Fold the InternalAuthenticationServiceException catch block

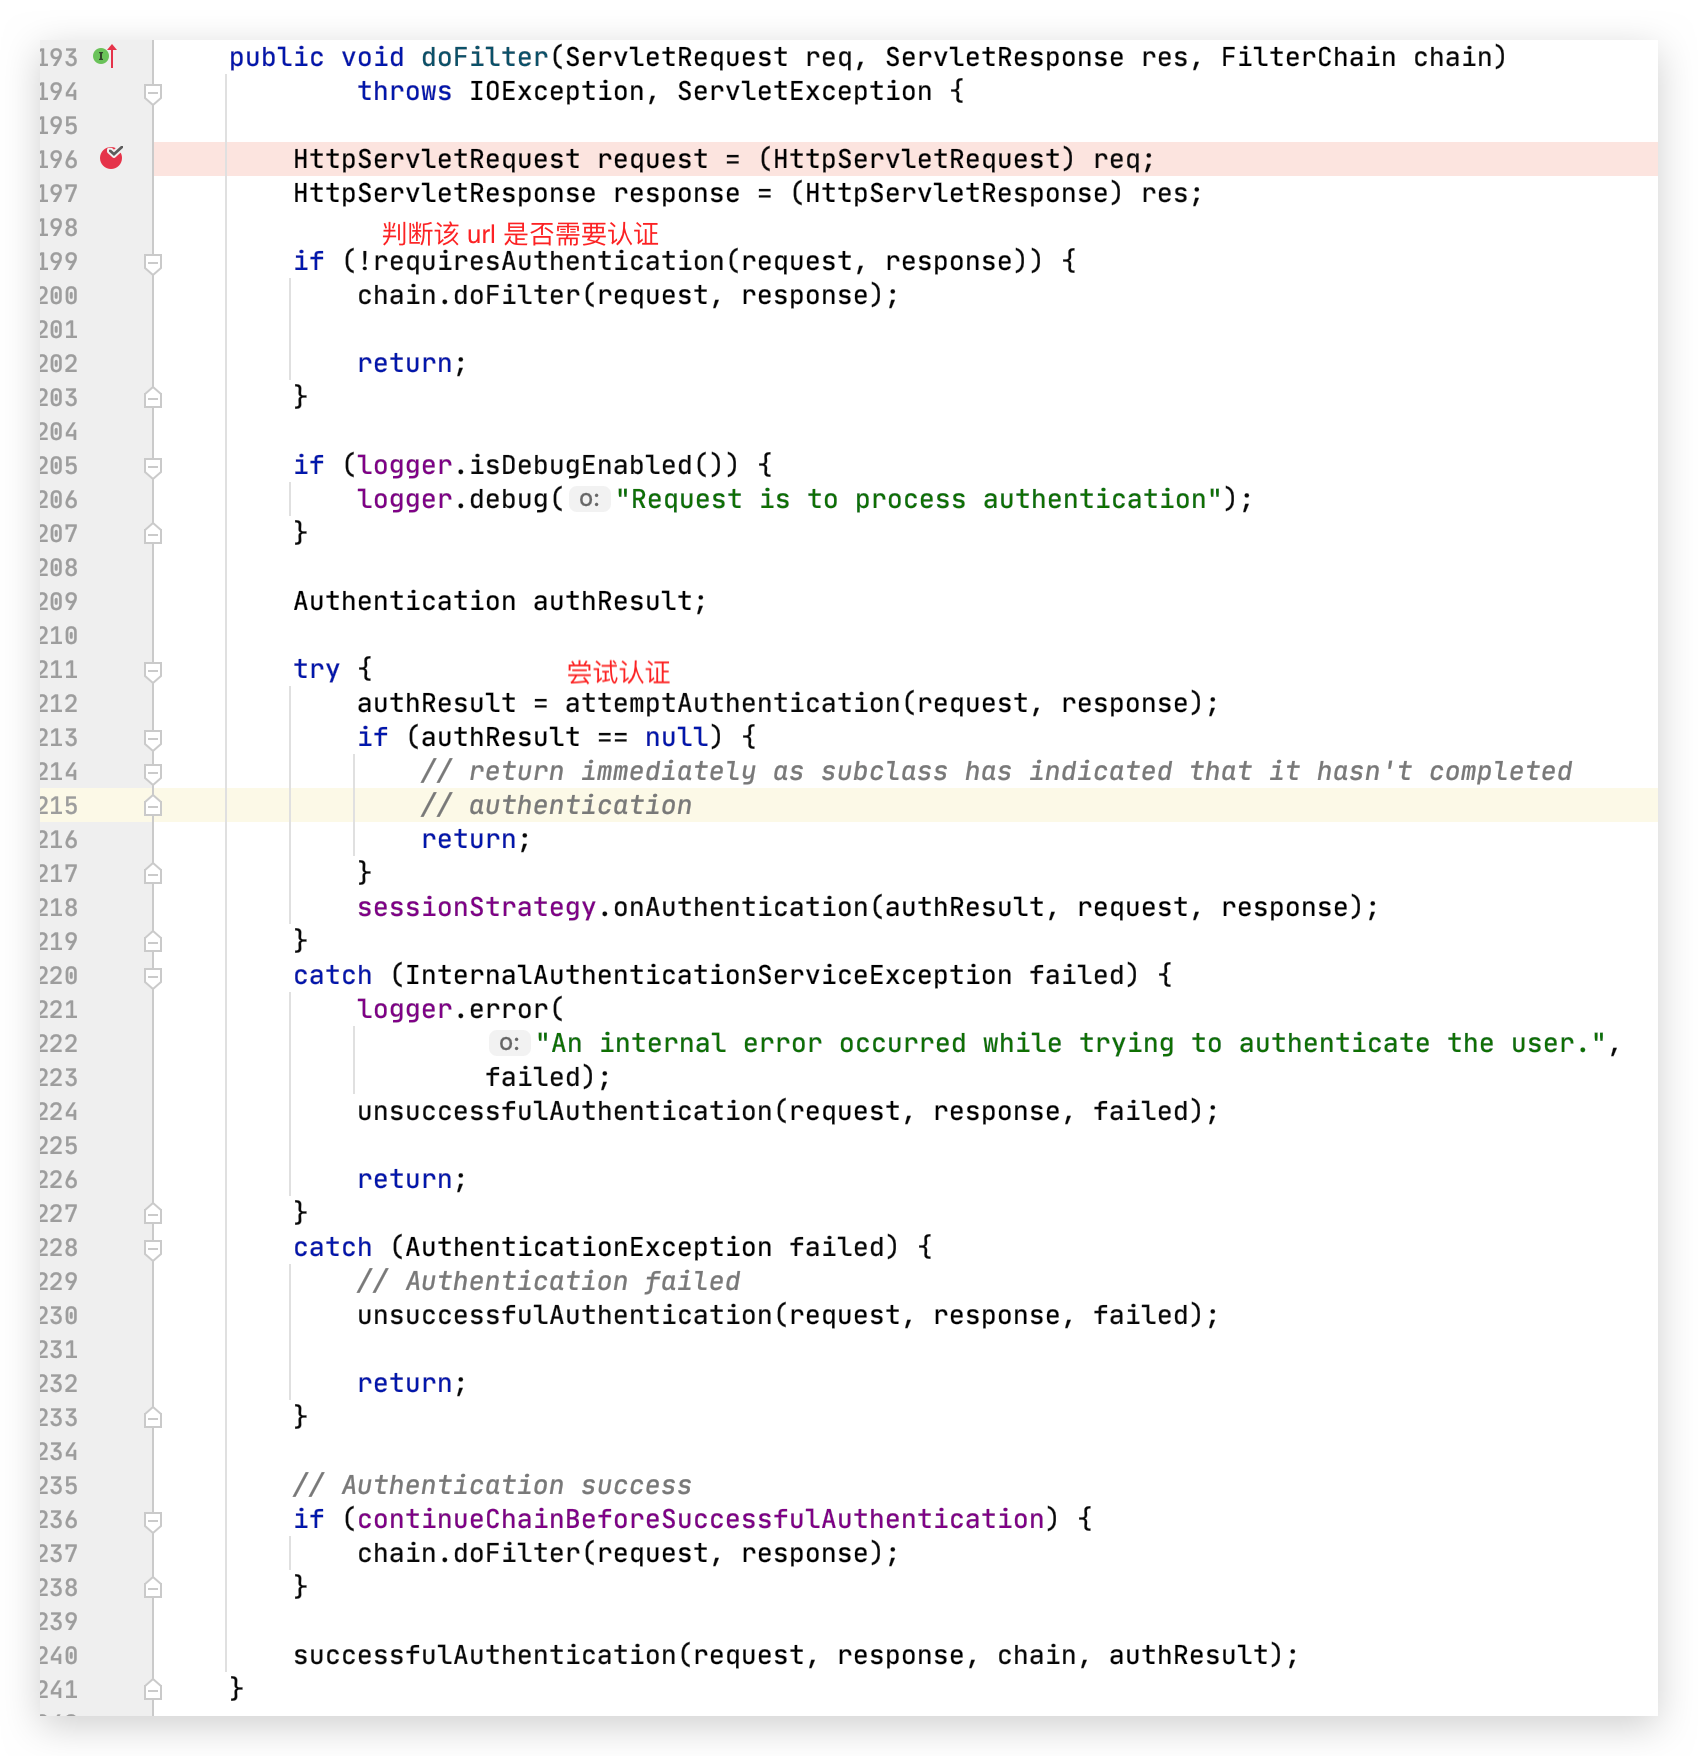153,976
